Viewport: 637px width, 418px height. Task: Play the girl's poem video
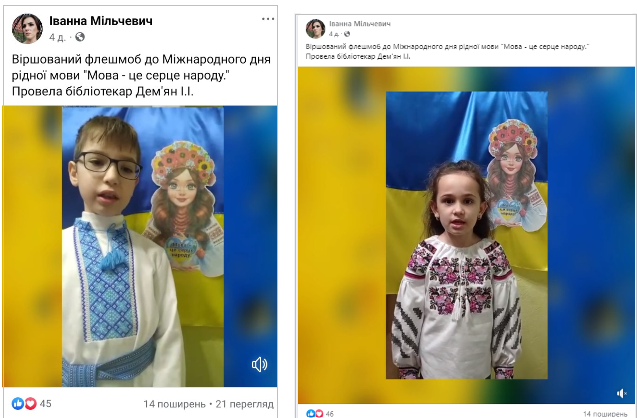tap(466, 235)
